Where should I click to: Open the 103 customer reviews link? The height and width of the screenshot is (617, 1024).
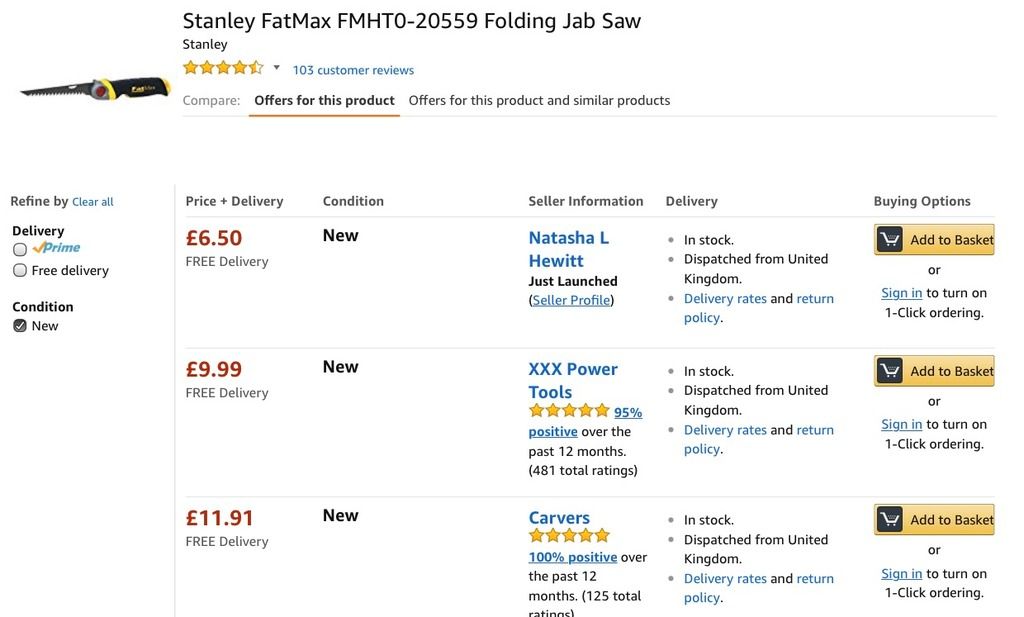[x=353, y=70]
